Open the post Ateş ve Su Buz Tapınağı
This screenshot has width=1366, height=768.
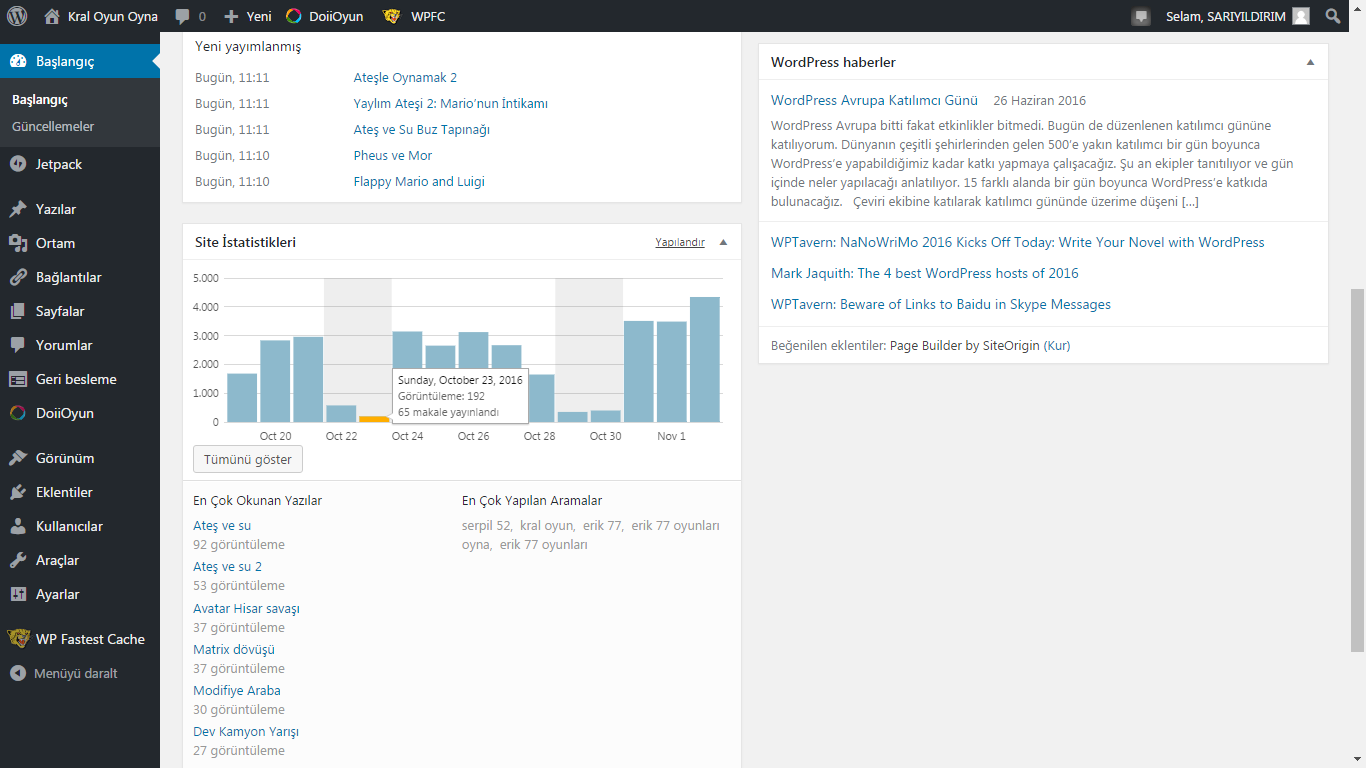pos(422,130)
